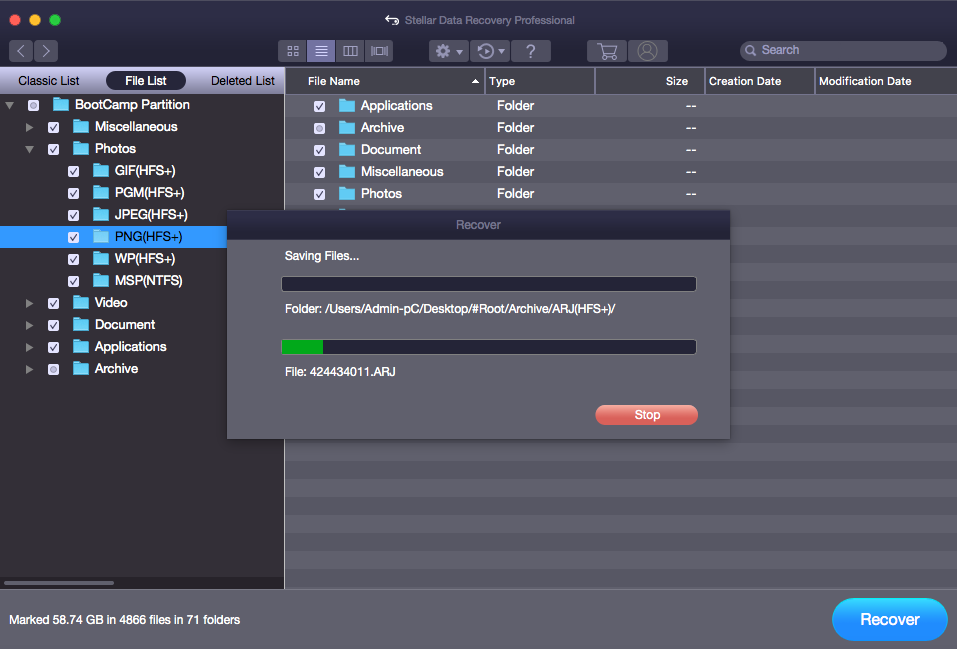
Task: Sort by the Type column header
Action: click(x=540, y=81)
